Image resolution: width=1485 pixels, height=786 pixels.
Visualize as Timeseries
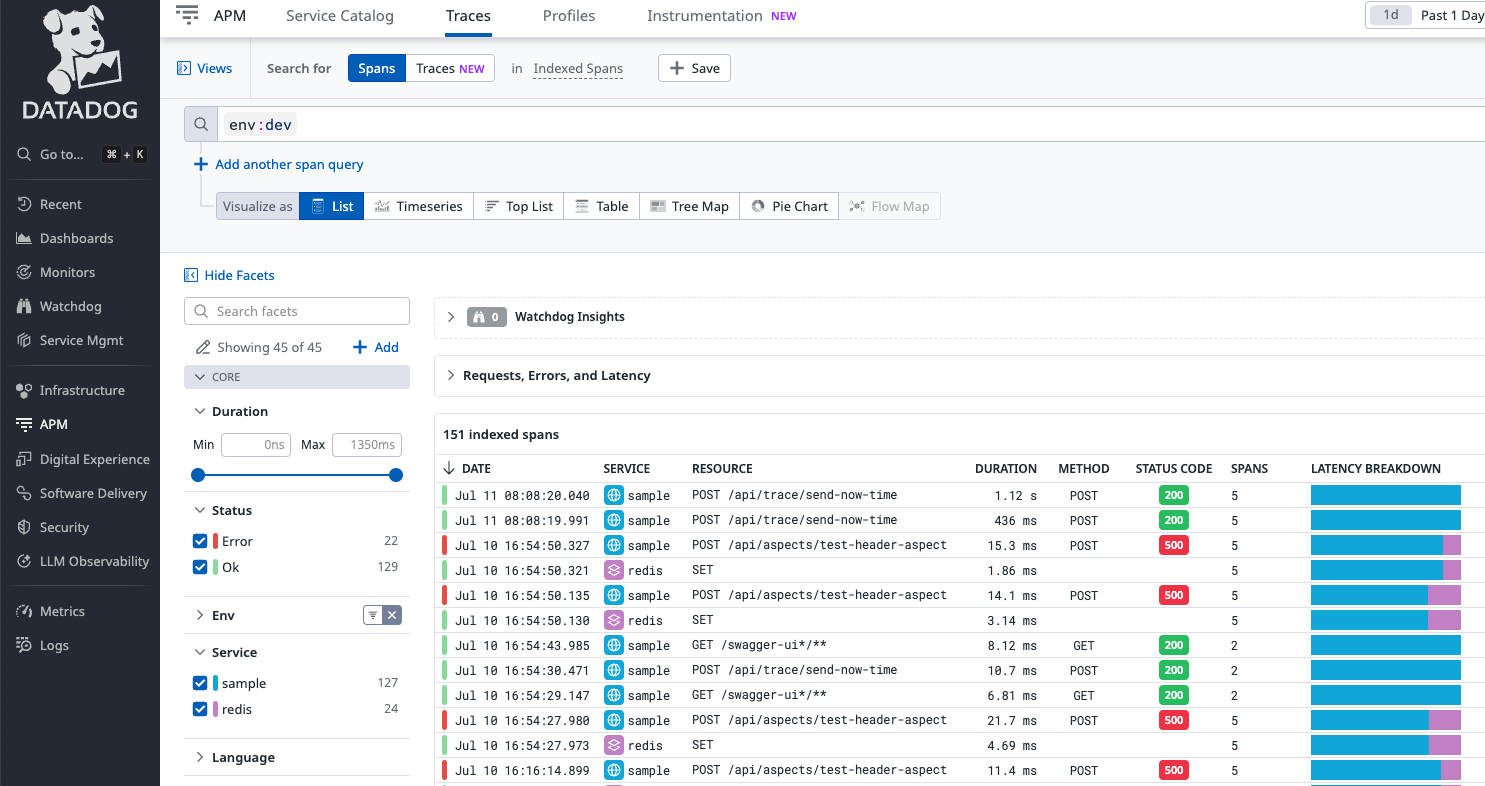[x=418, y=206]
